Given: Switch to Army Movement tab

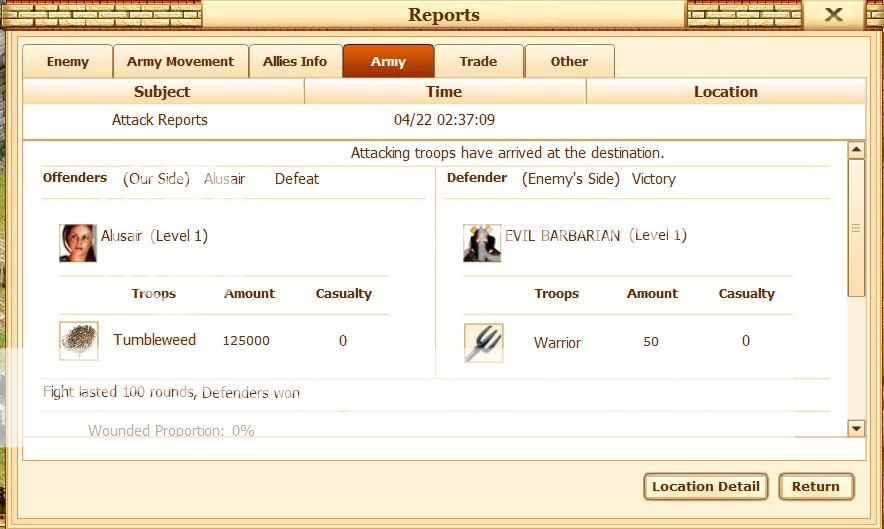Looking at the screenshot, I should click(x=180, y=62).
